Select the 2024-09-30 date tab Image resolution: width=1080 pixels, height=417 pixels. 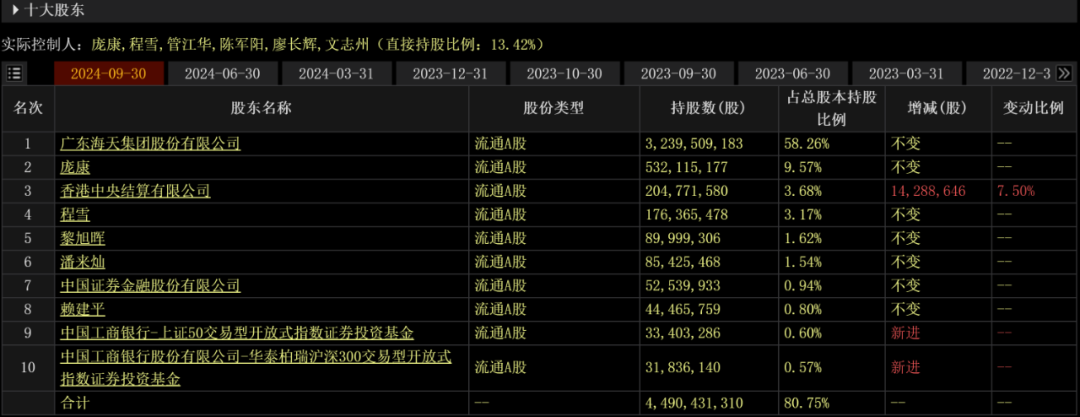tap(109, 74)
